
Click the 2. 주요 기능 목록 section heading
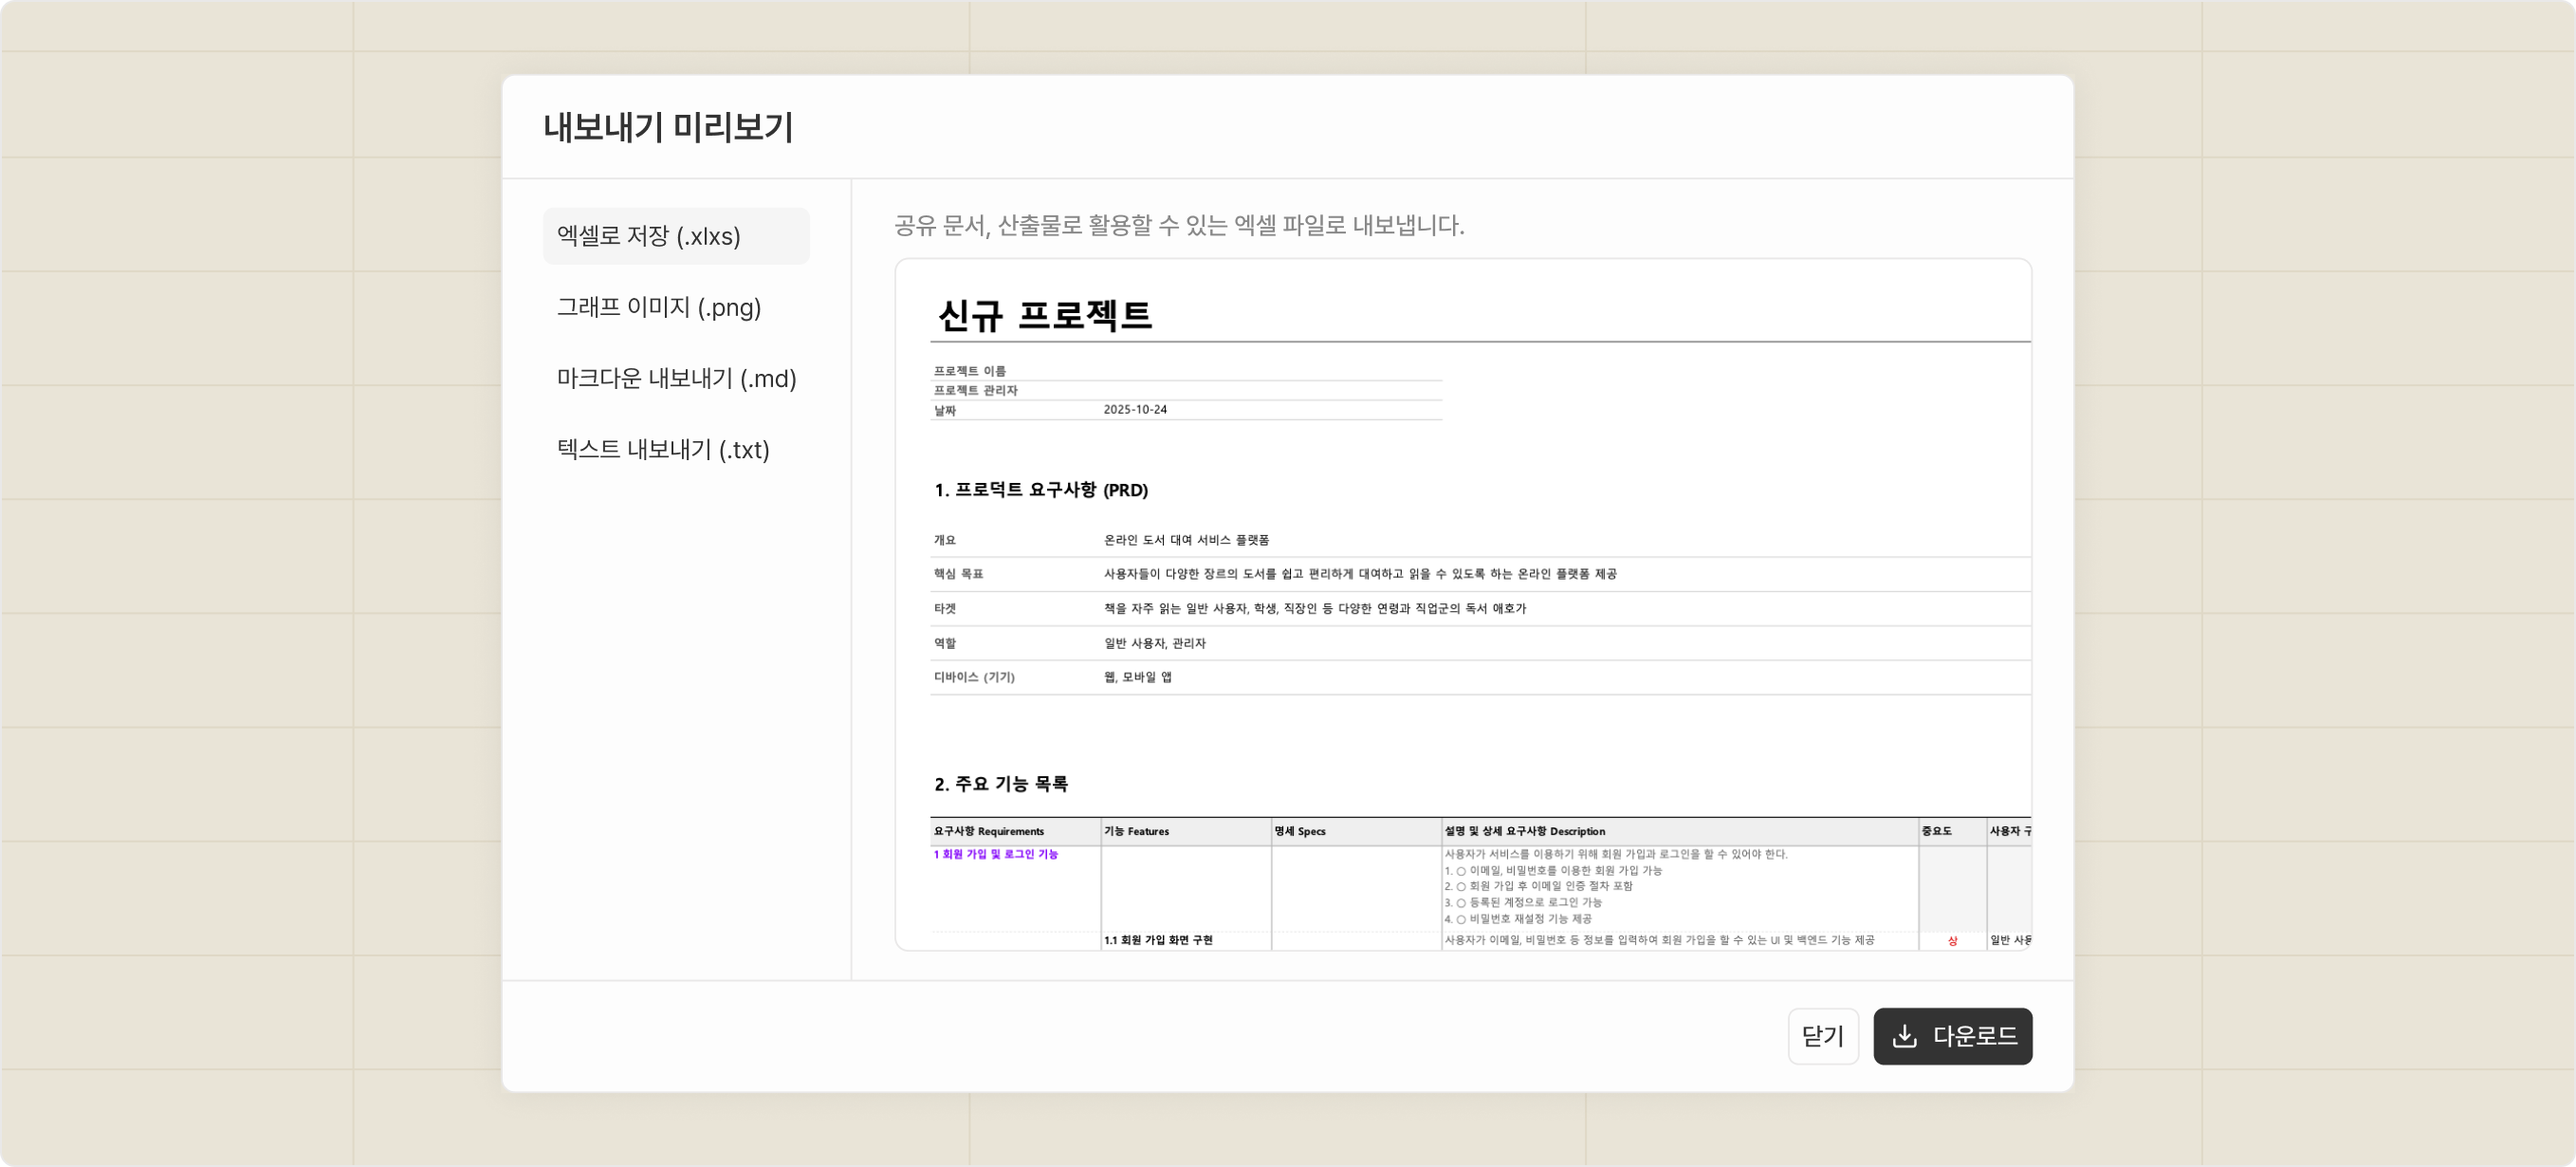[x=999, y=784]
